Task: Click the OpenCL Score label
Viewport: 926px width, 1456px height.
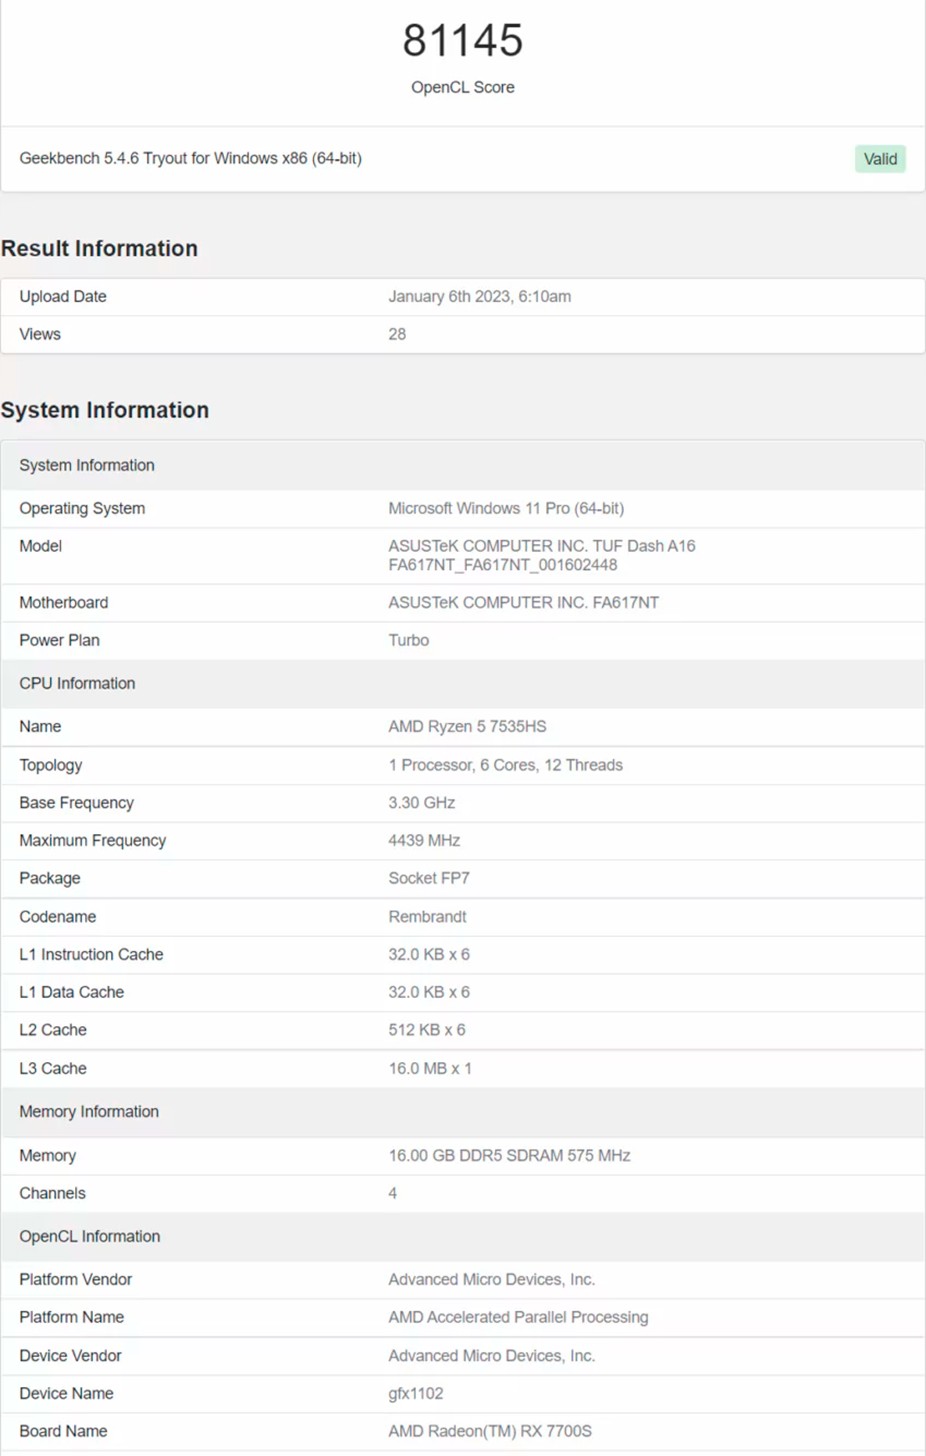Action: coord(463,87)
